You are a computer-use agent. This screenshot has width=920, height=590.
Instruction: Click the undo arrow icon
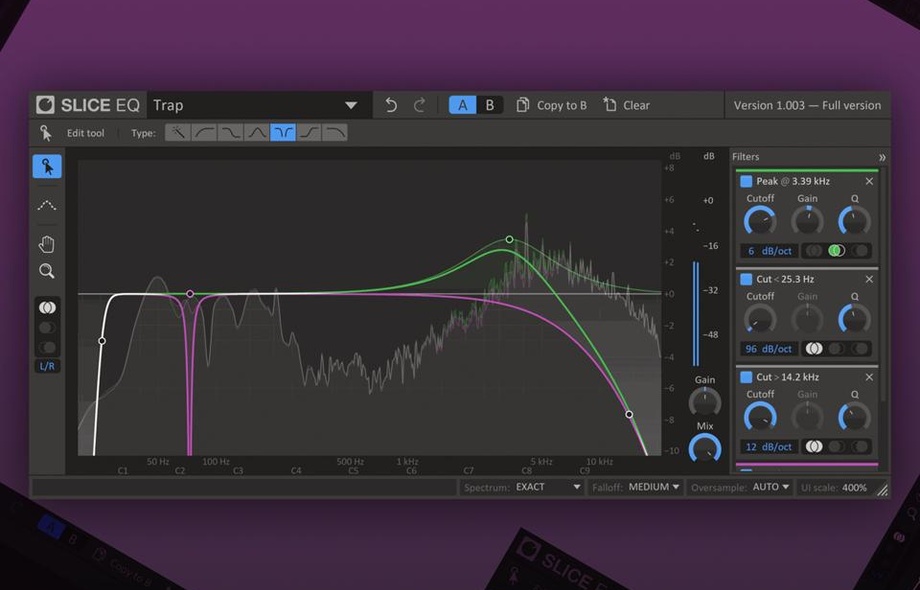(x=391, y=104)
